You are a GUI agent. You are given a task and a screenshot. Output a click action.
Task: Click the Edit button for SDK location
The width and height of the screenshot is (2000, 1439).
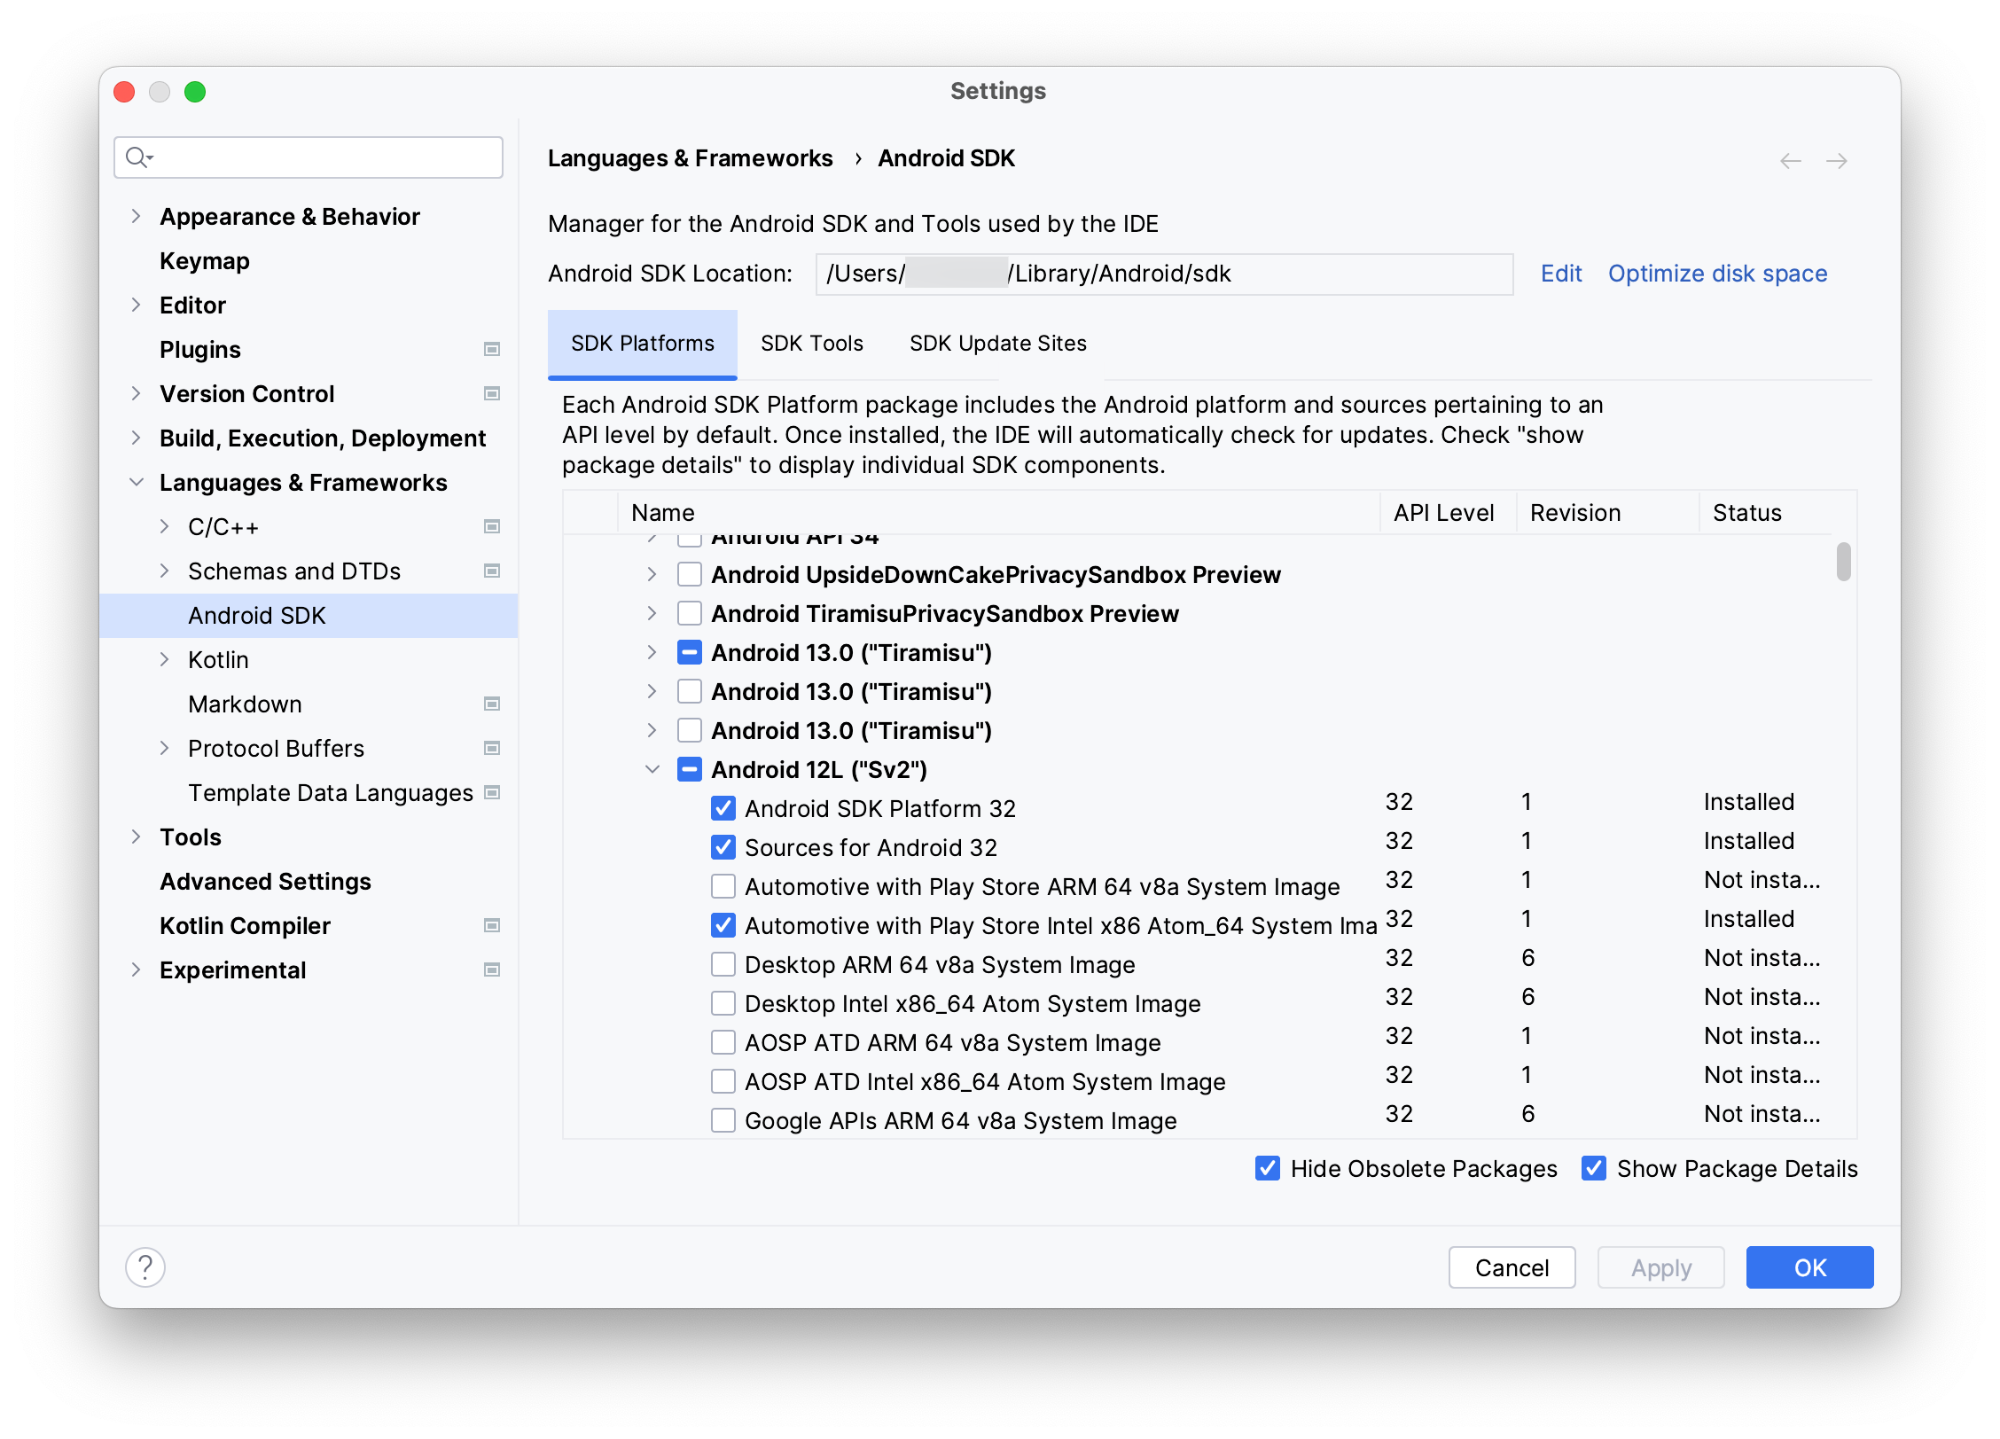pyautogui.click(x=1559, y=275)
